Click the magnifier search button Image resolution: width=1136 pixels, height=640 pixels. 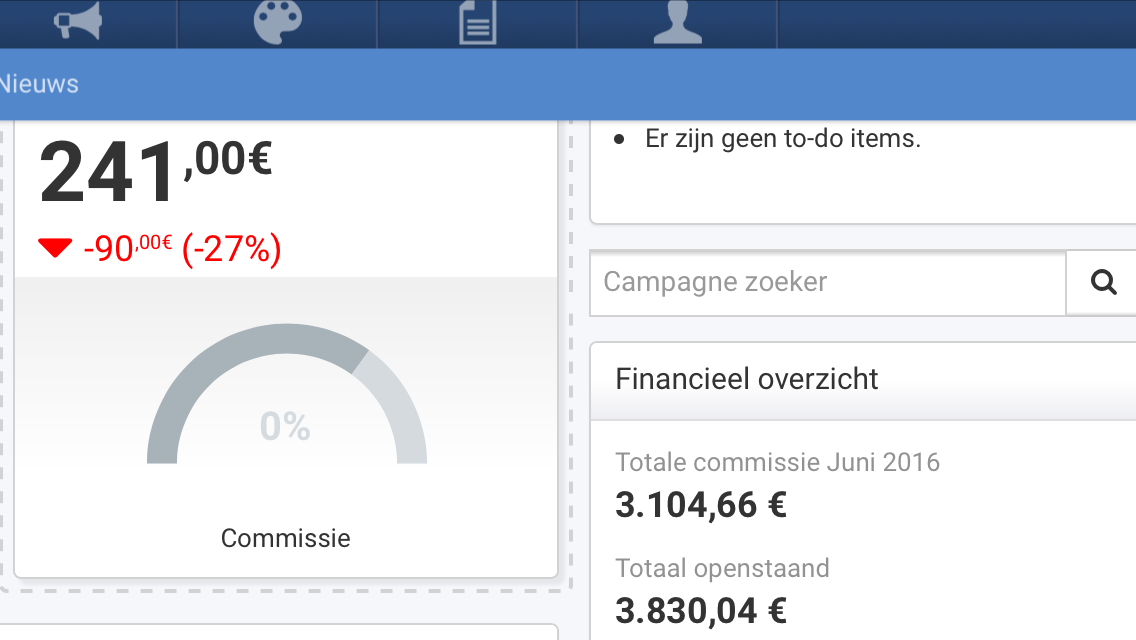(1103, 282)
